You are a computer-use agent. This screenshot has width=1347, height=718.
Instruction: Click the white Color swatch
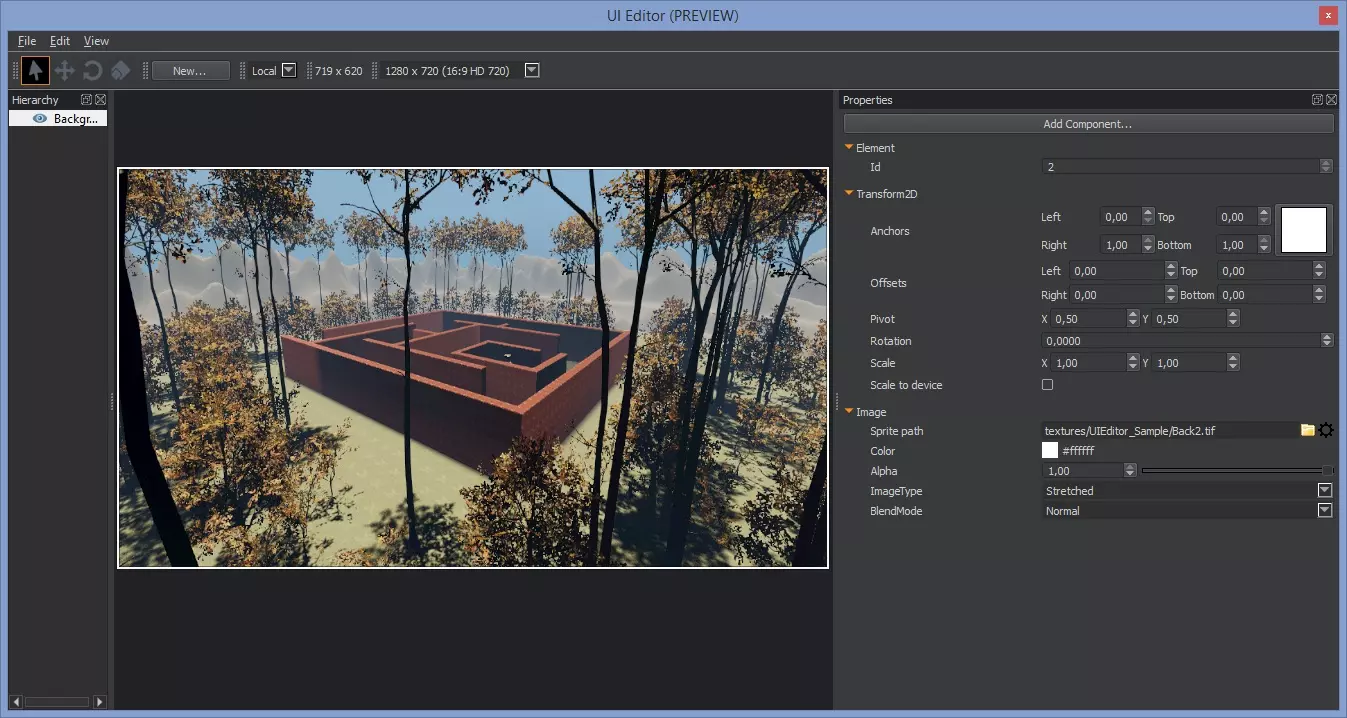1050,451
